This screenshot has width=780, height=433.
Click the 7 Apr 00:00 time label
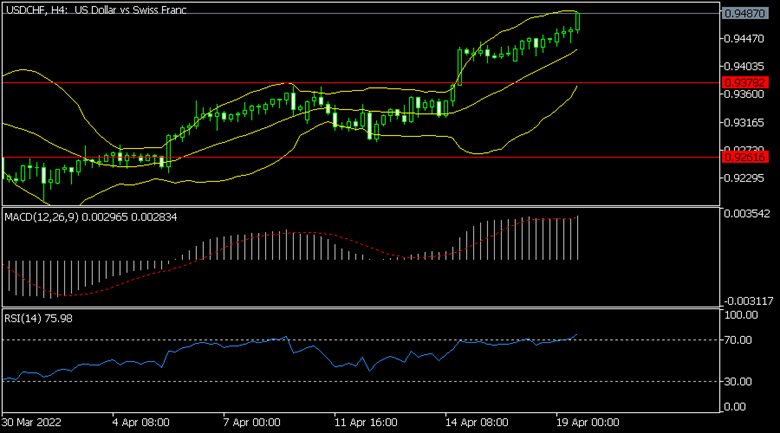click(252, 423)
